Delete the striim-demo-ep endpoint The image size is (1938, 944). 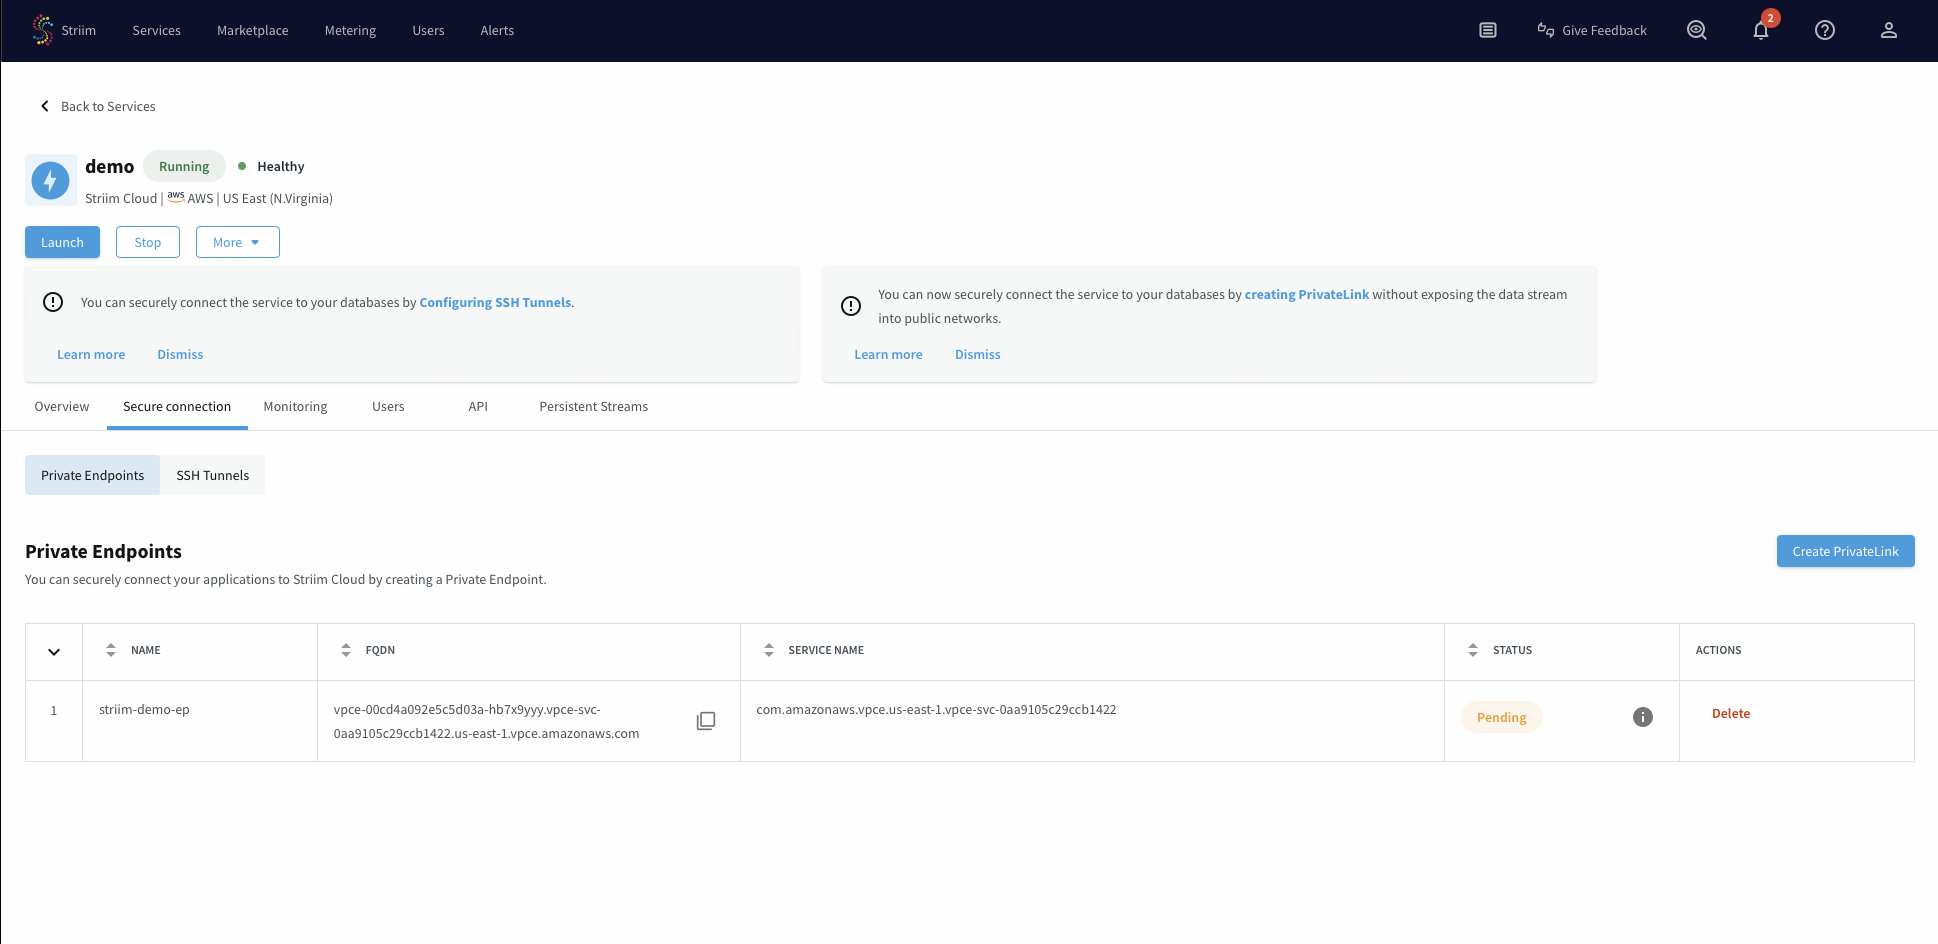click(x=1731, y=713)
